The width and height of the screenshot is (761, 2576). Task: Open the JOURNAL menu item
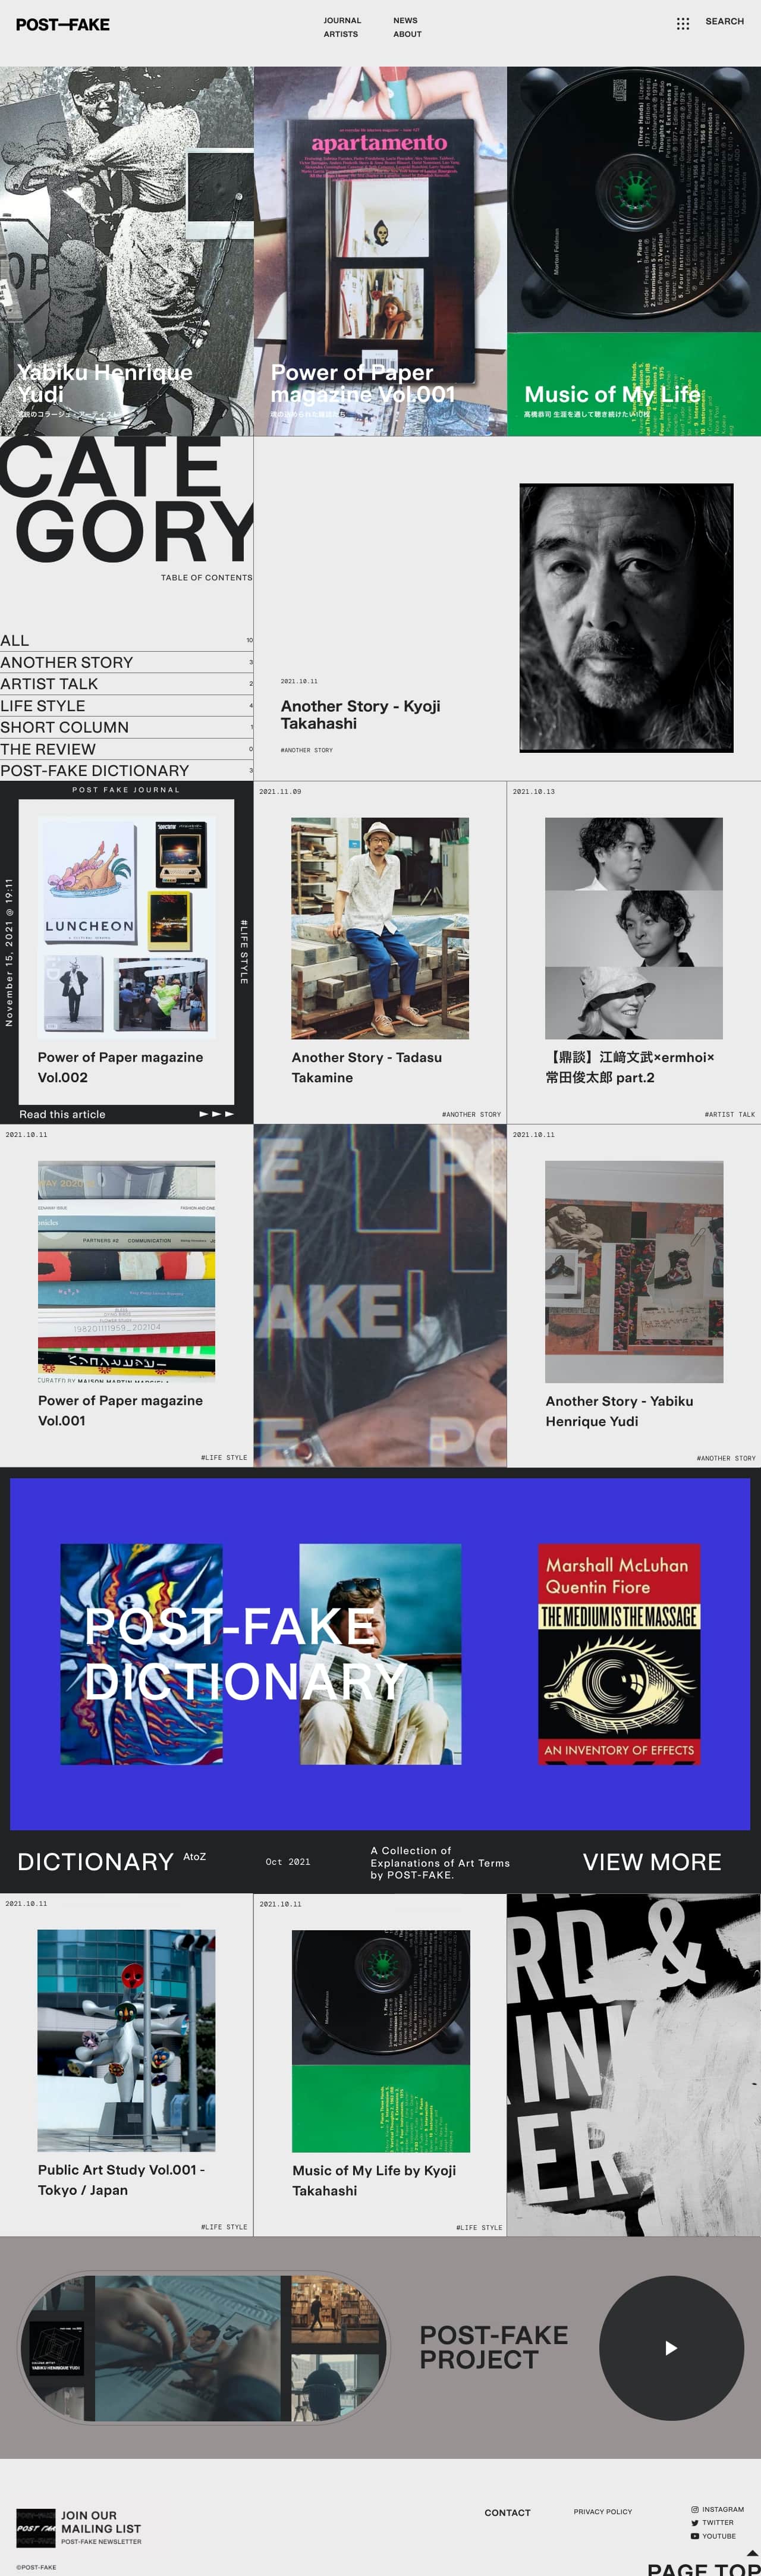[x=342, y=20]
